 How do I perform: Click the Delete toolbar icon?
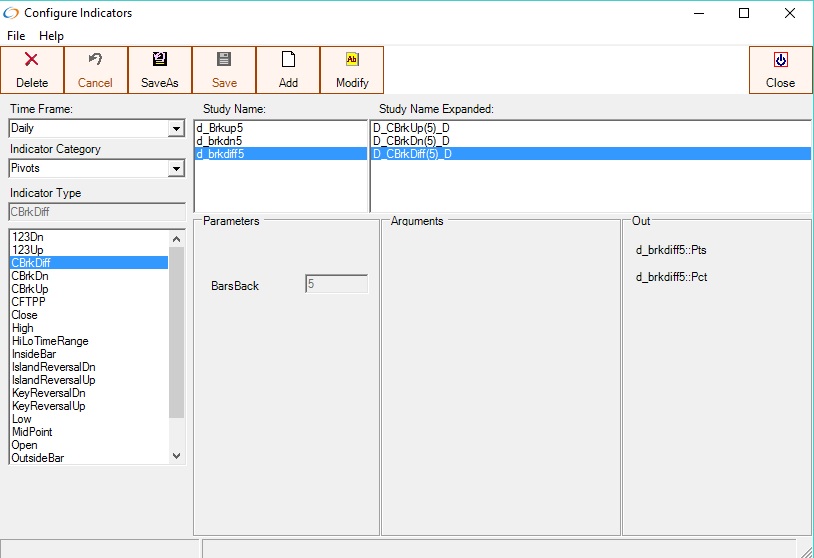point(32,61)
